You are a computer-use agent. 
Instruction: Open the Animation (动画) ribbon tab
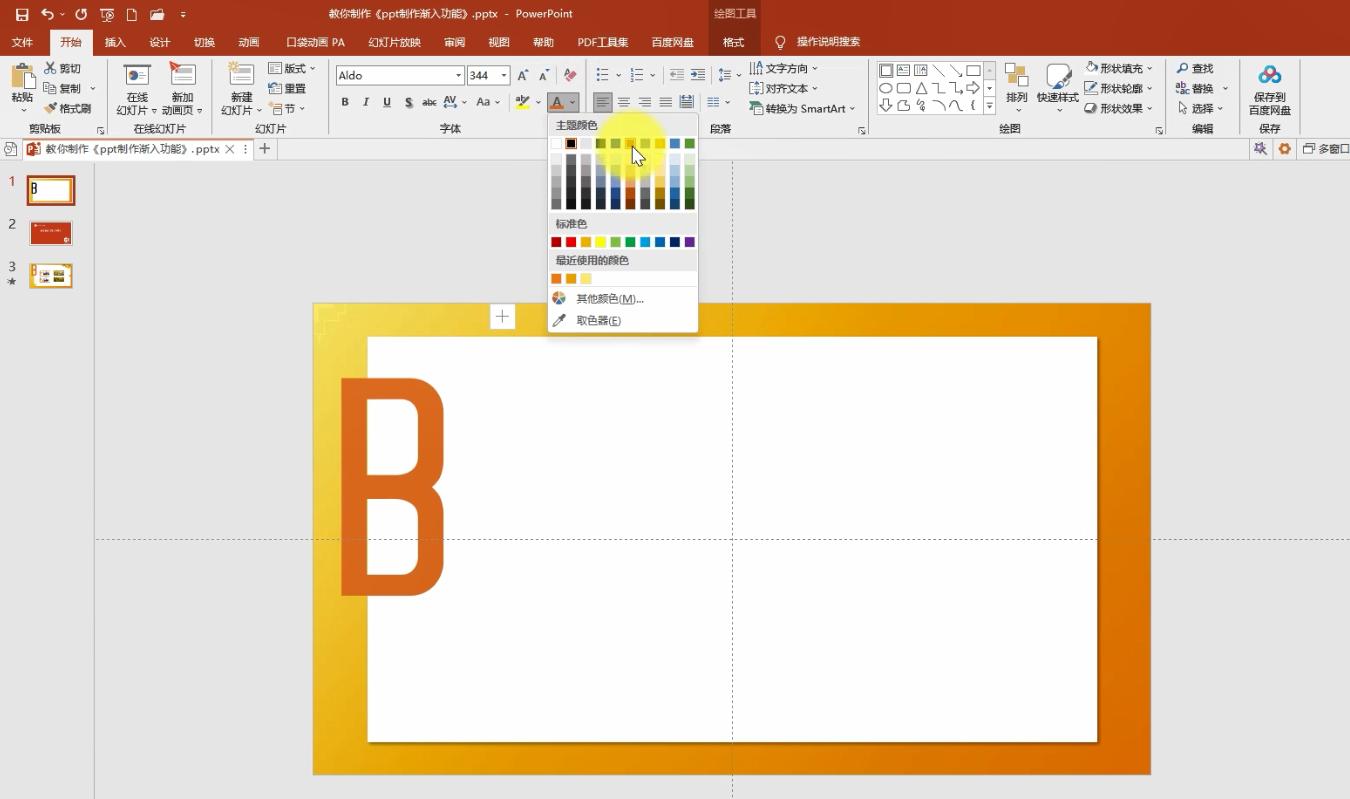pos(249,42)
